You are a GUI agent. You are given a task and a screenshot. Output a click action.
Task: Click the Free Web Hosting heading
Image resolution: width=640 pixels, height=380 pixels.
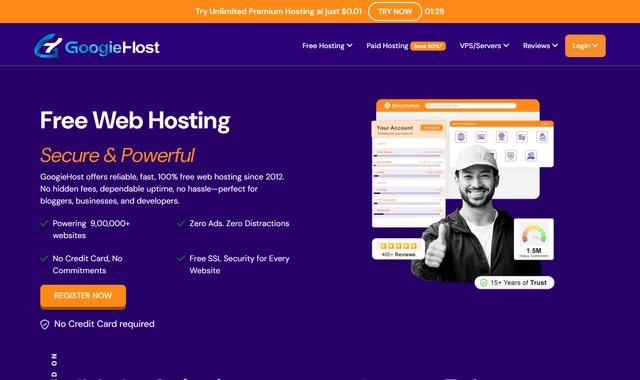135,121
